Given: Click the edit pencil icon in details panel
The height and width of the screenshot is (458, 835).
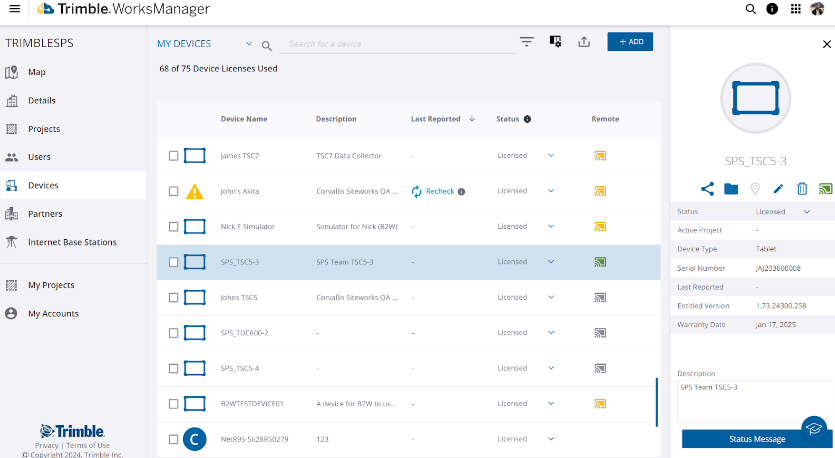Looking at the screenshot, I should click(779, 189).
